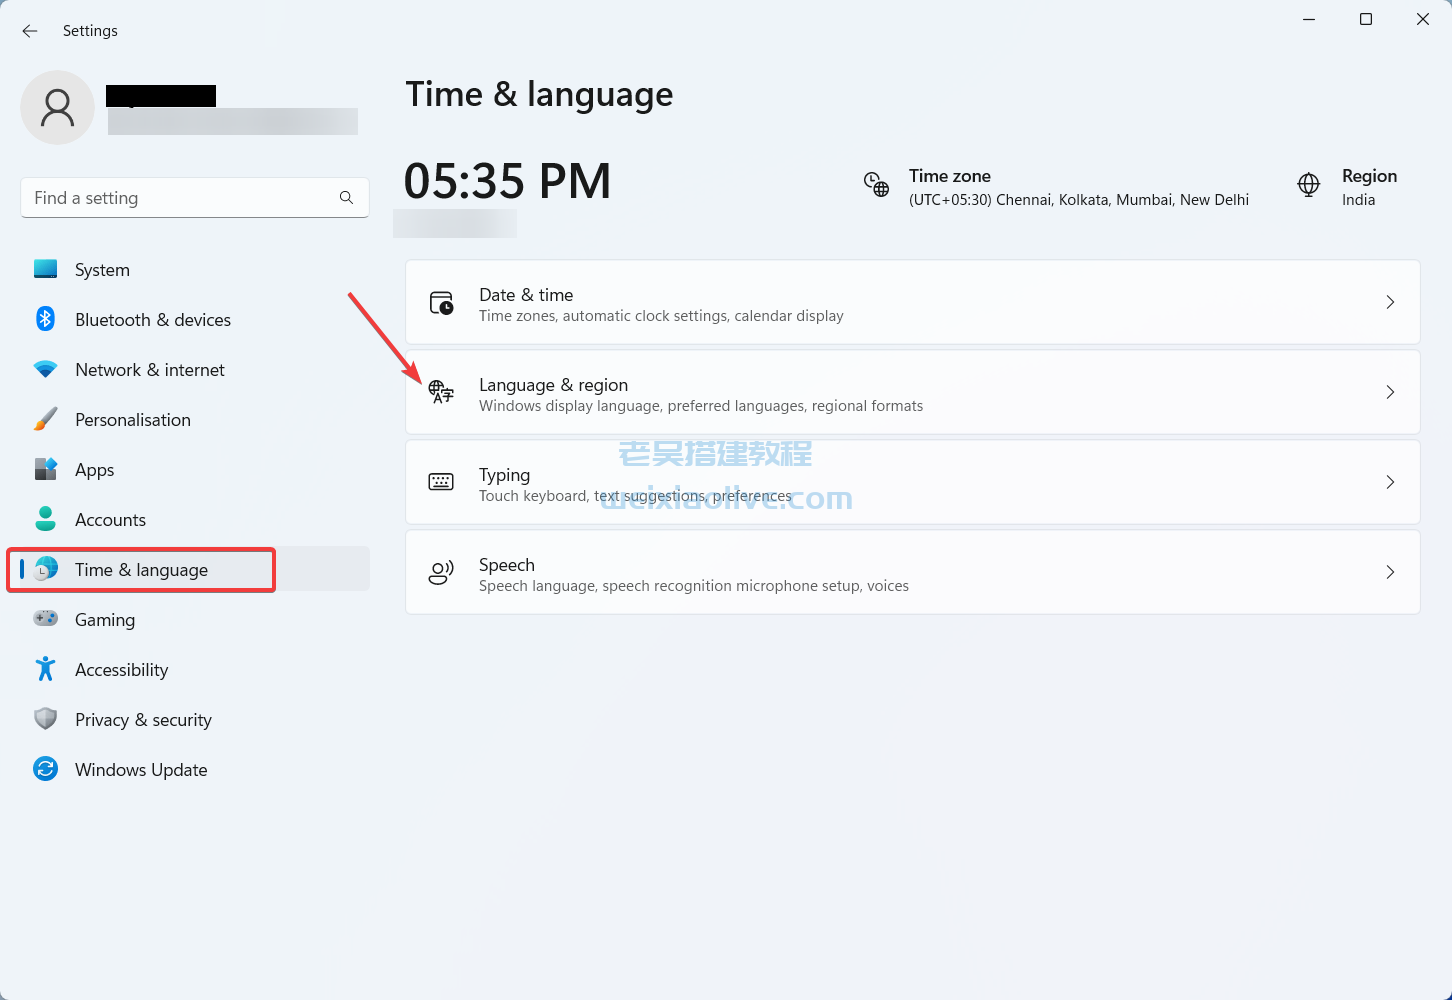The width and height of the screenshot is (1452, 1000).
Task: Focus the Find a setting box
Action: click(x=195, y=198)
